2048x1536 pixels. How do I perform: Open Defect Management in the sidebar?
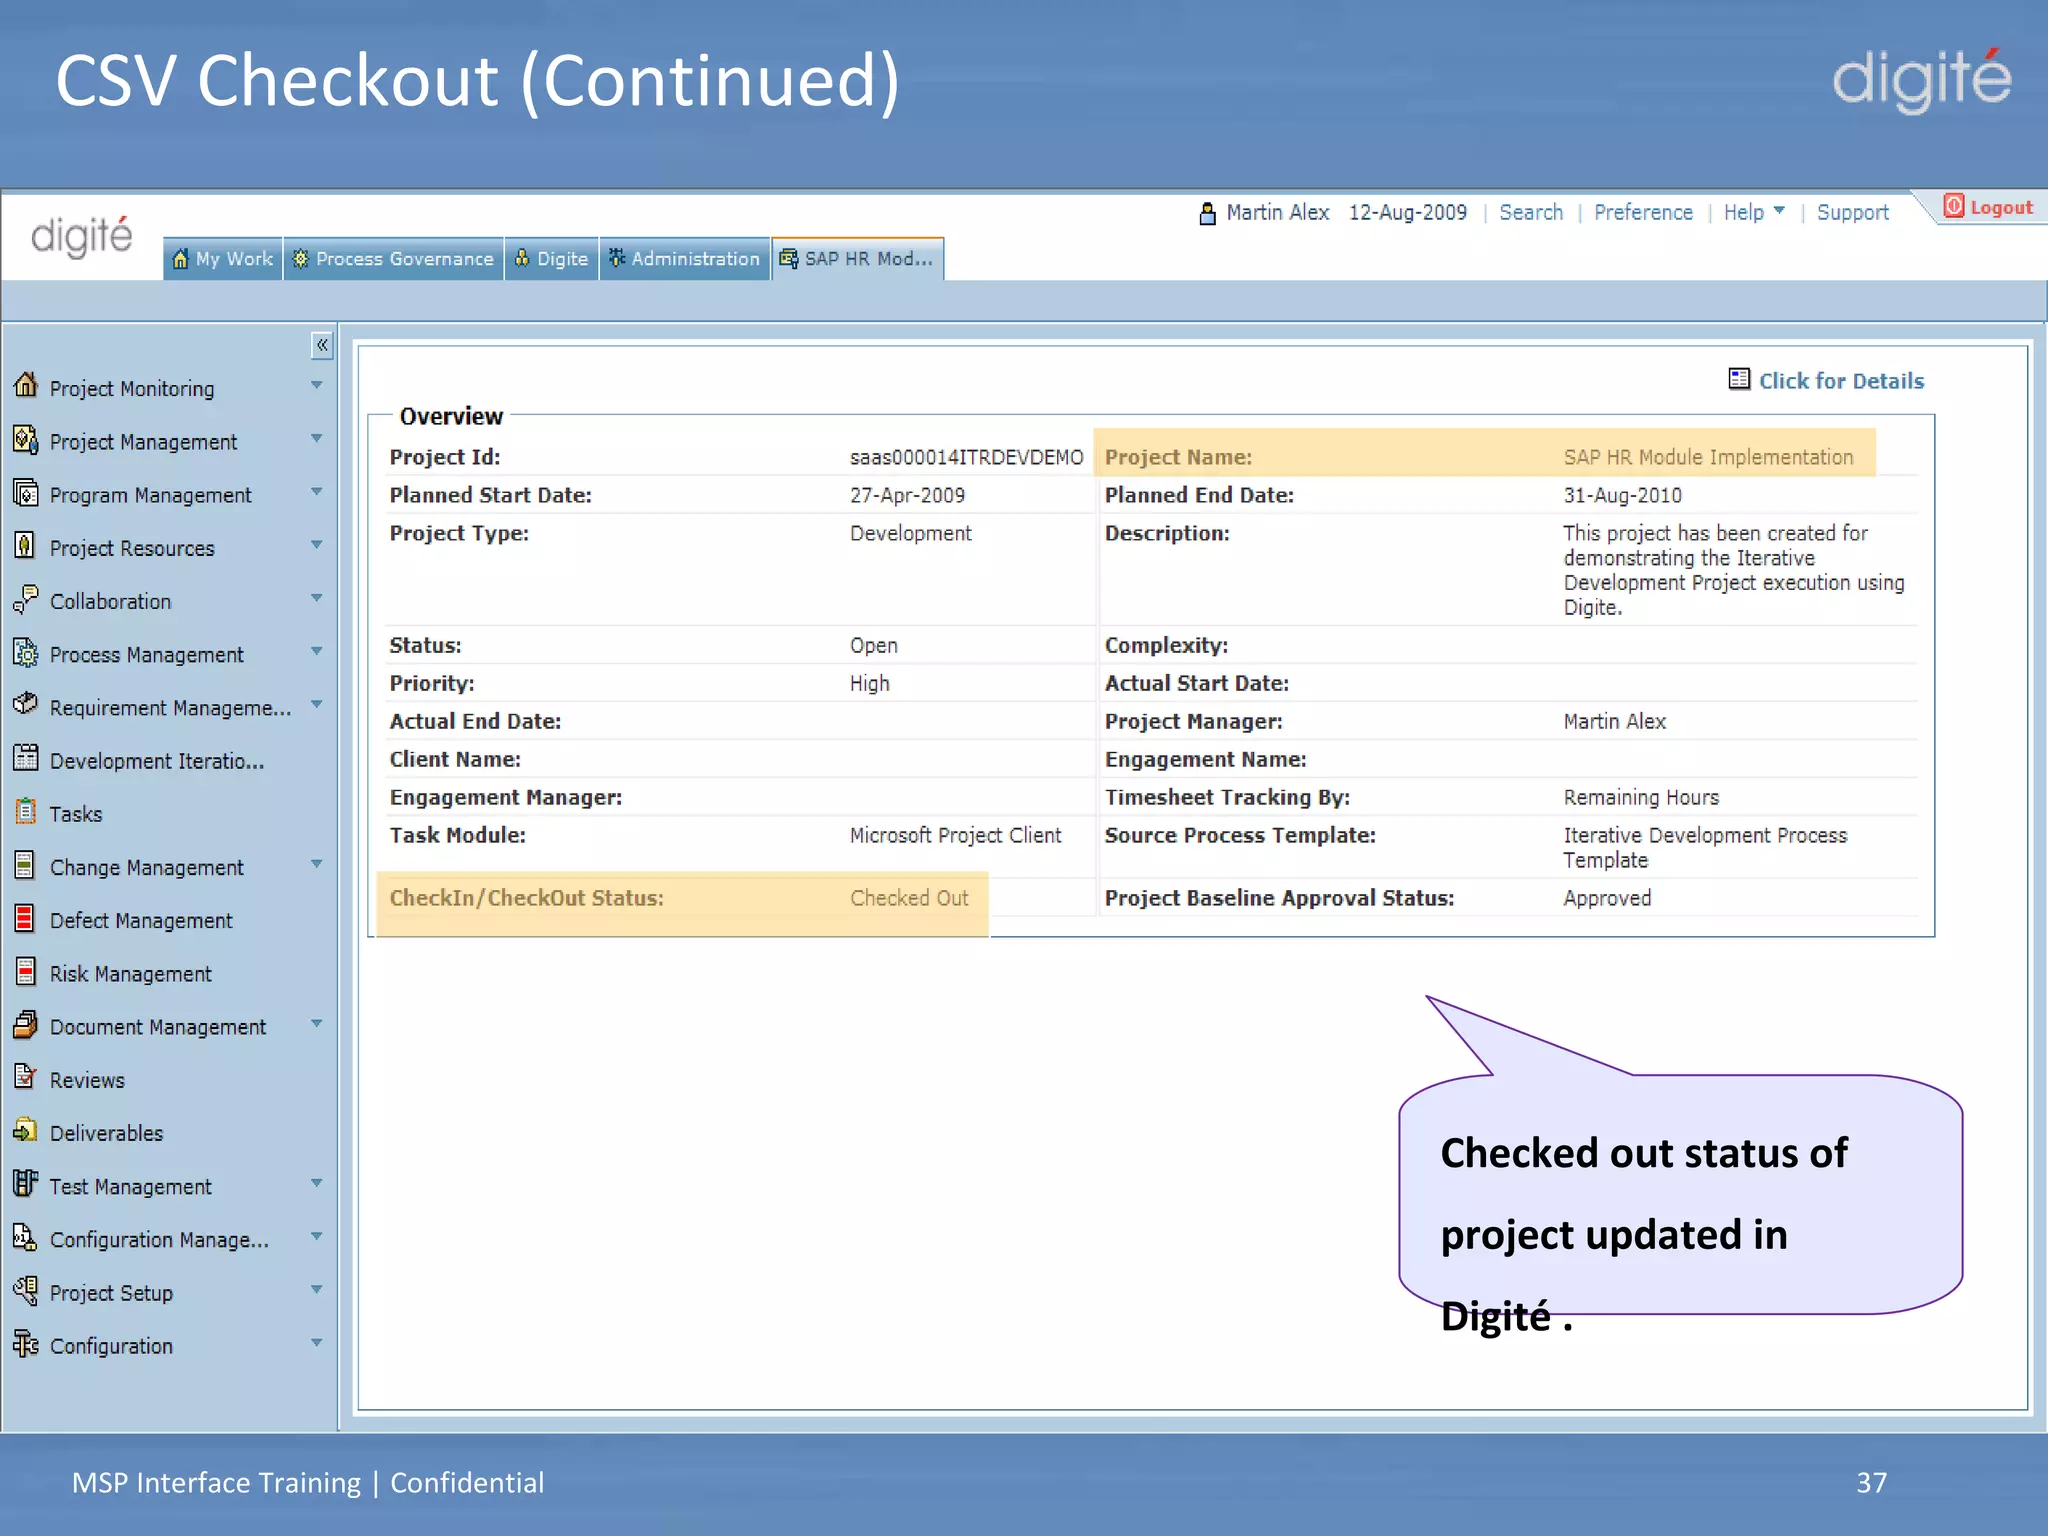[141, 921]
